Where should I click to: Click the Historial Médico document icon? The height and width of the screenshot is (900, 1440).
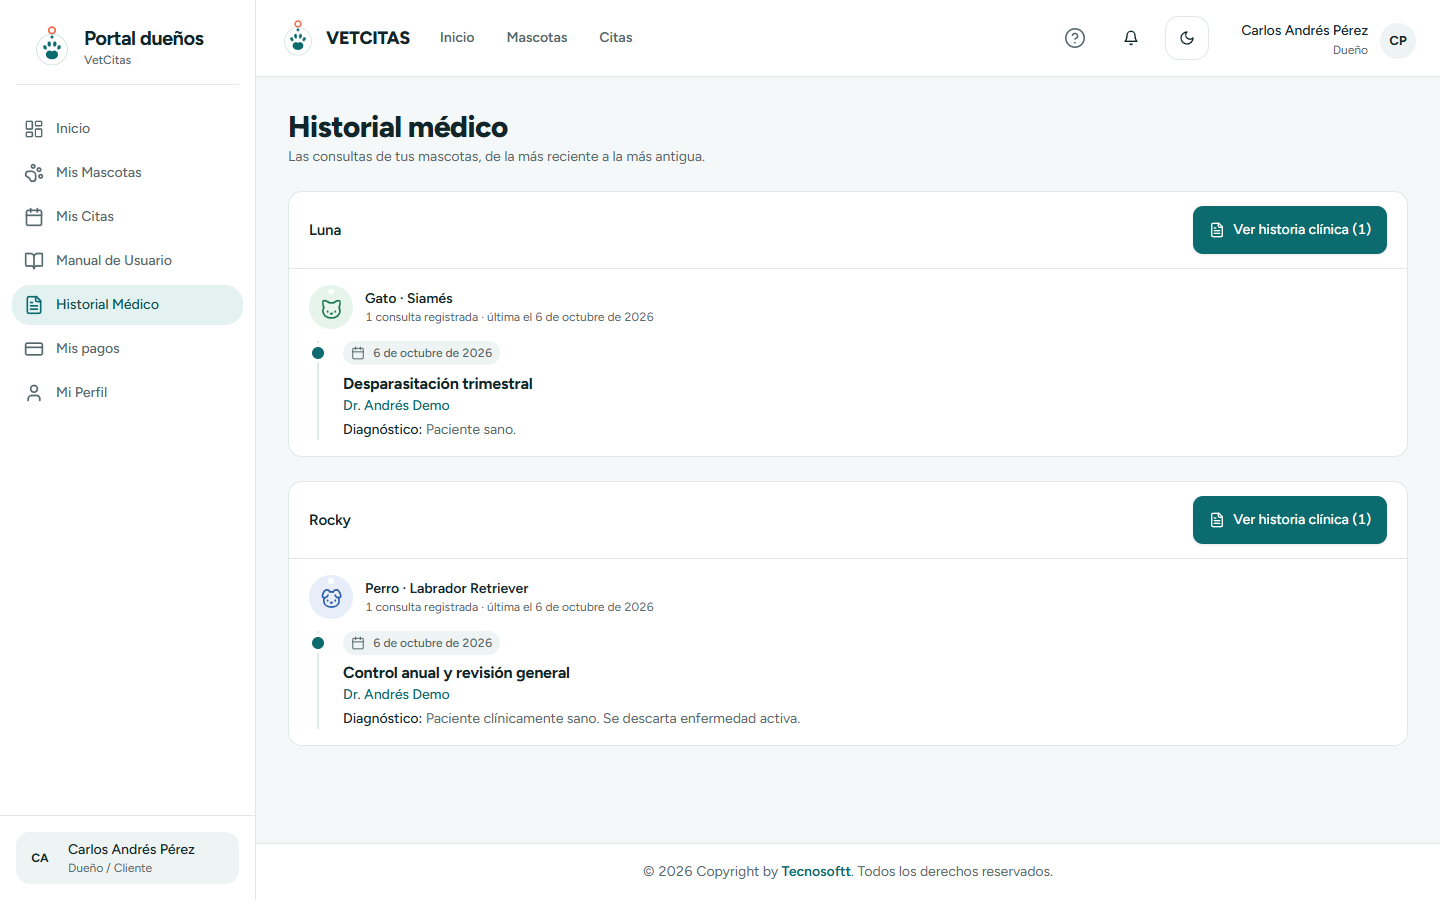tap(34, 305)
